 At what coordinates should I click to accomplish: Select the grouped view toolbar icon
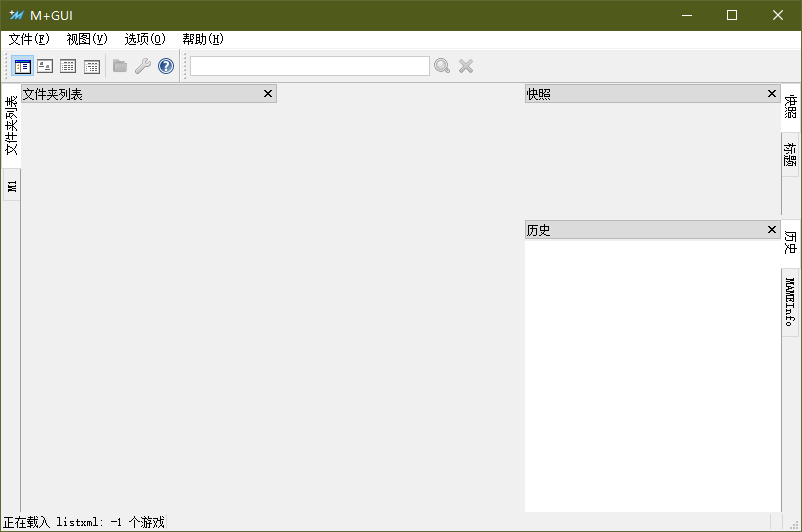pyautogui.click(x=92, y=66)
